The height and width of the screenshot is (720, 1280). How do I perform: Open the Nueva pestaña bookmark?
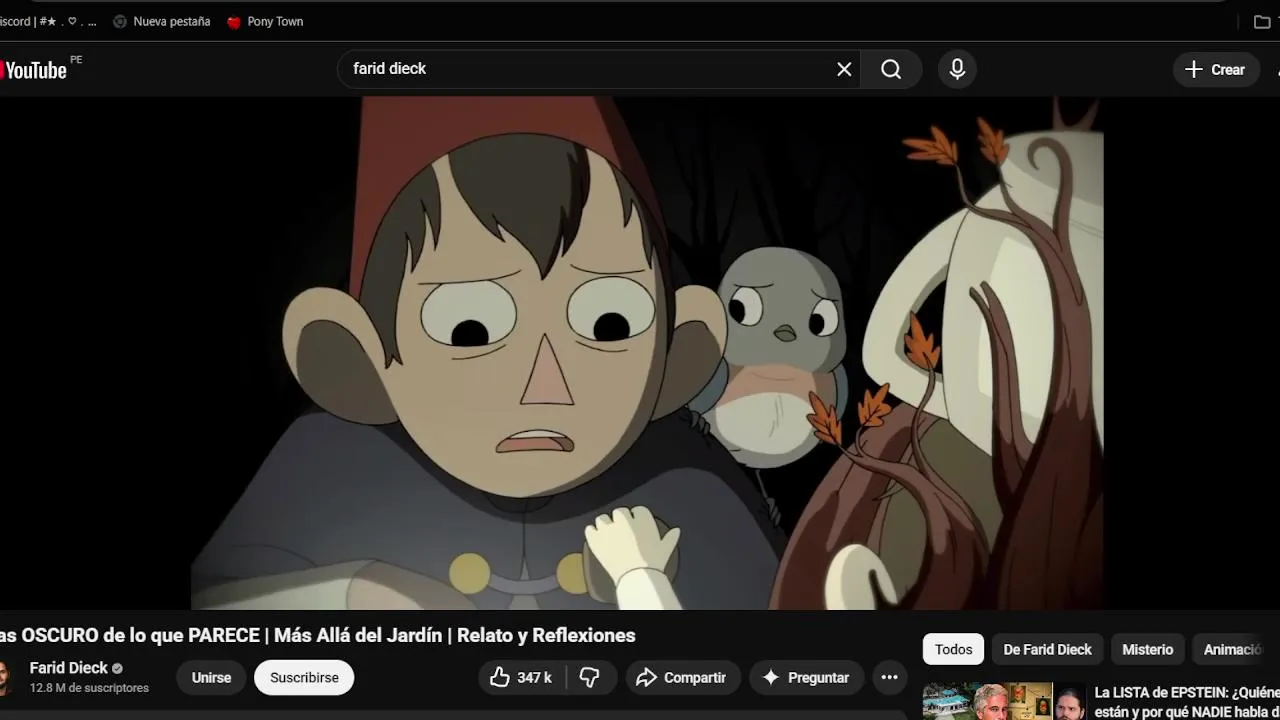tap(161, 21)
